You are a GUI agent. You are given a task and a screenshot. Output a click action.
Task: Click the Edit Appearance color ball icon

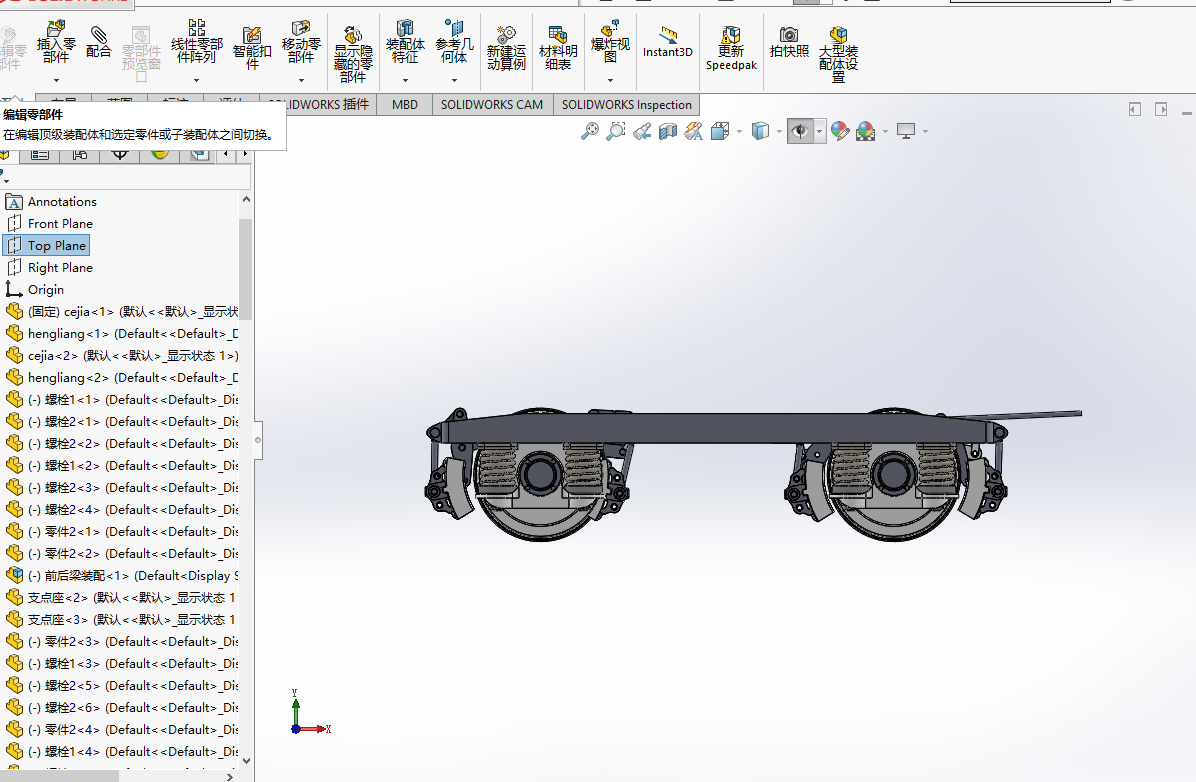[x=840, y=131]
